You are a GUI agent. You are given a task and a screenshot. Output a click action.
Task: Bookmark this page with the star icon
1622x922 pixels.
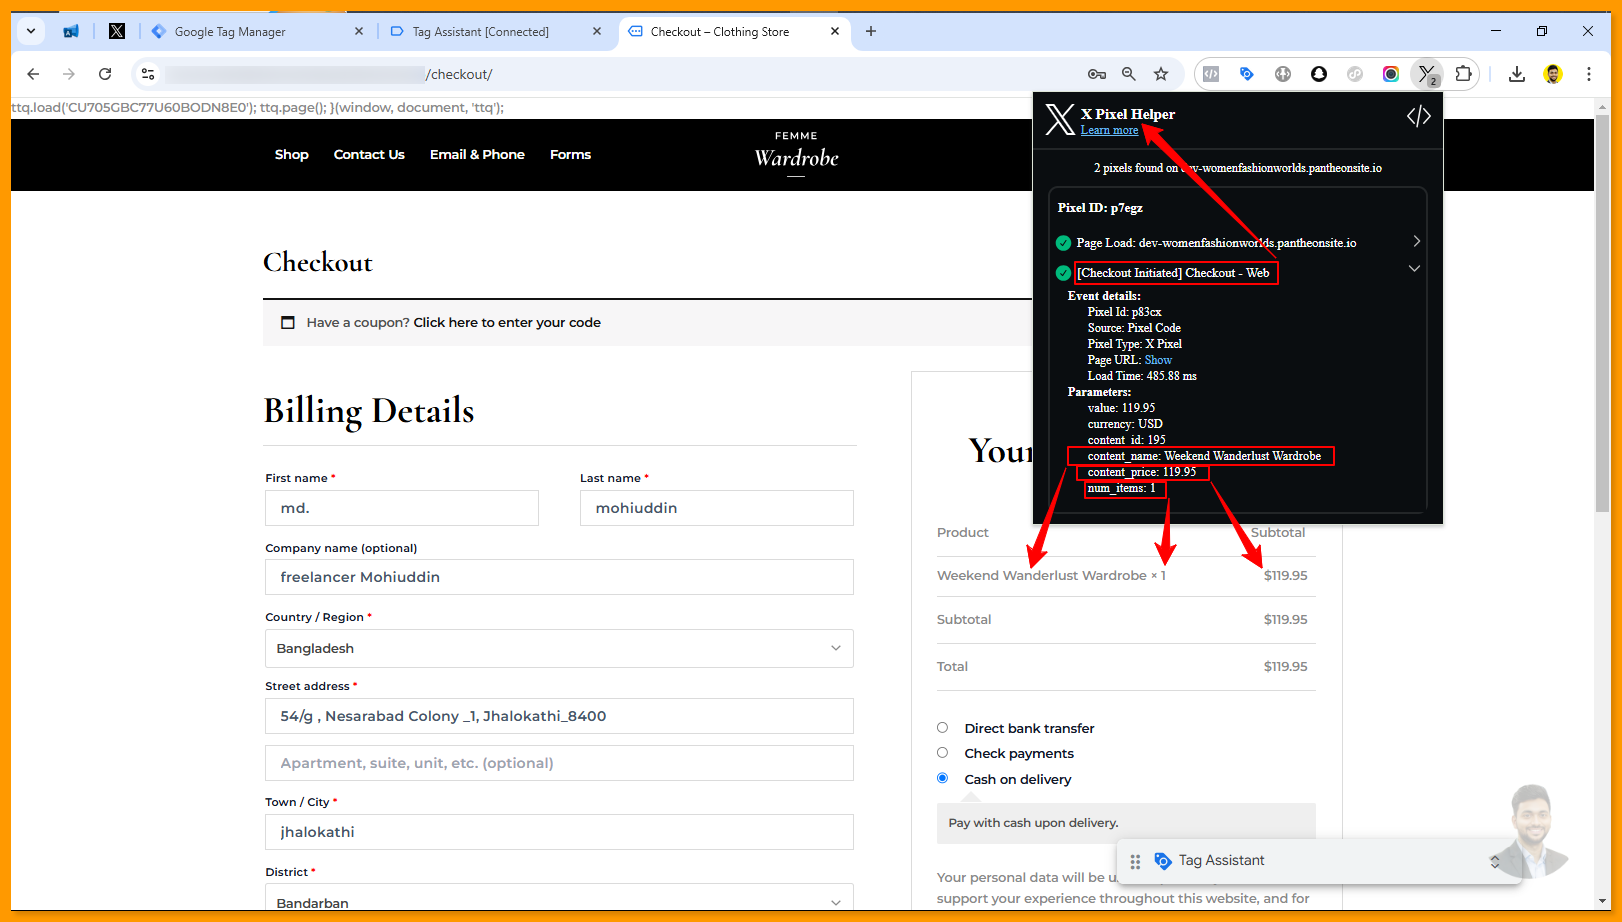pos(1161,74)
